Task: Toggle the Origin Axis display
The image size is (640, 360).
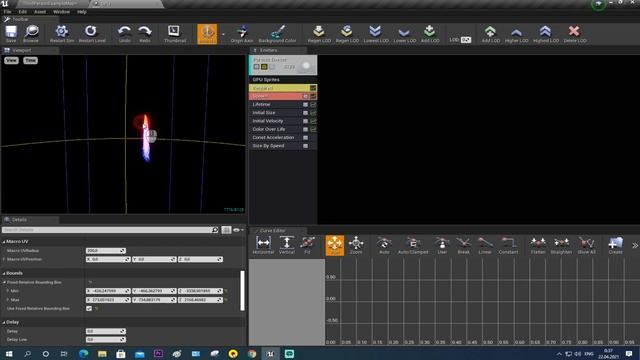Action: (242, 33)
